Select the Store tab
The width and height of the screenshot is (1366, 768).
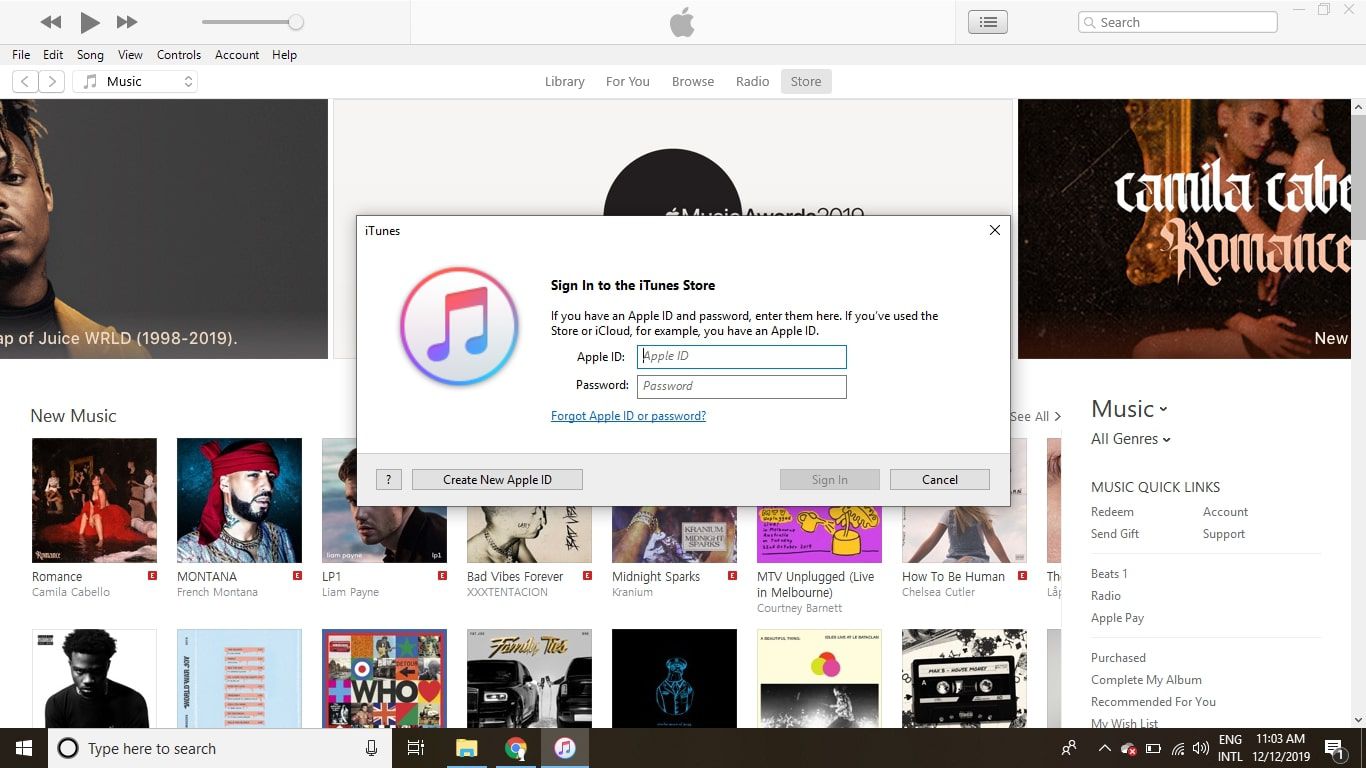pos(806,82)
